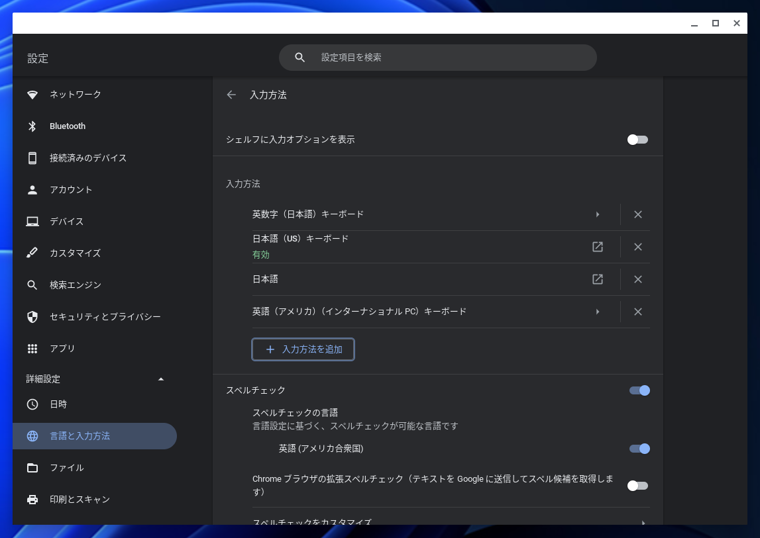Screen dimensions: 760x538
Task: Open ネットワーク settings via wifi icon
Action: (x=32, y=95)
